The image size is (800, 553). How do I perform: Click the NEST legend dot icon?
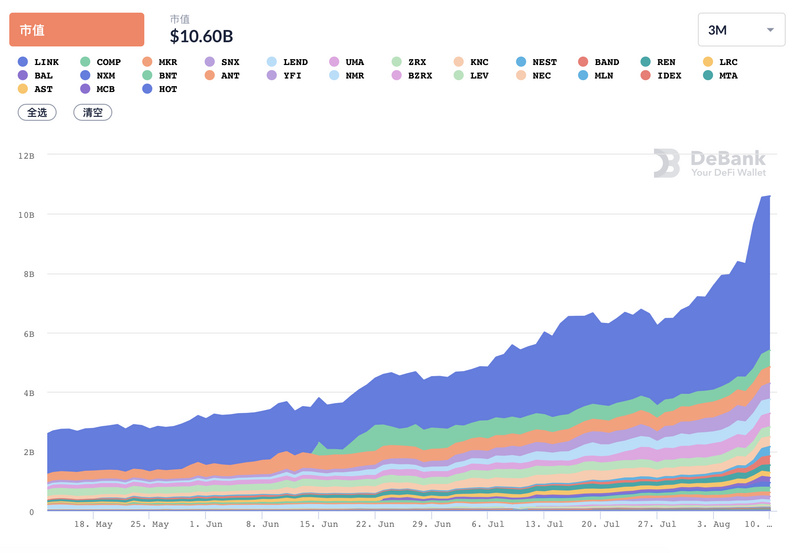pos(521,62)
